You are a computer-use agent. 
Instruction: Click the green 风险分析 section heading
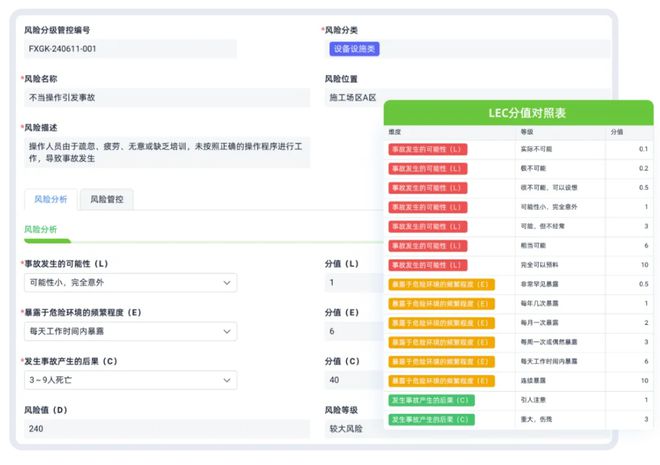click(x=40, y=229)
